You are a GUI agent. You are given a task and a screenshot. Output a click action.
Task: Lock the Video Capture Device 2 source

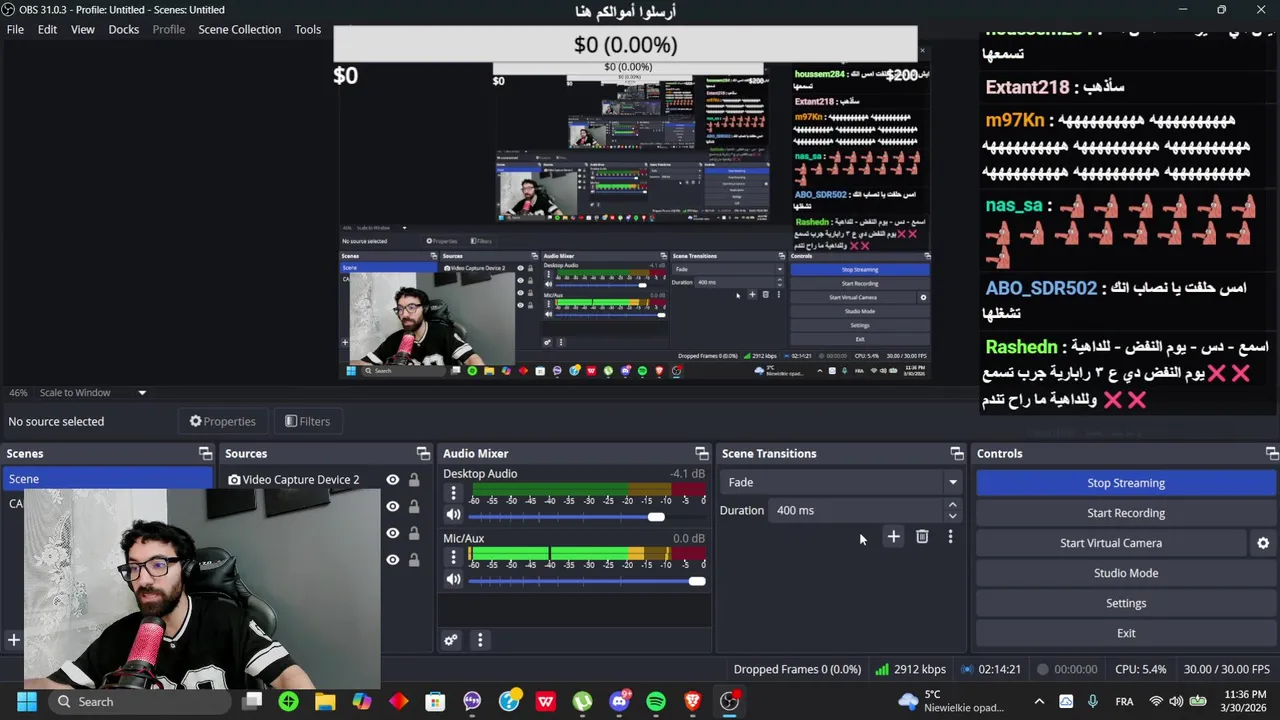click(414, 480)
